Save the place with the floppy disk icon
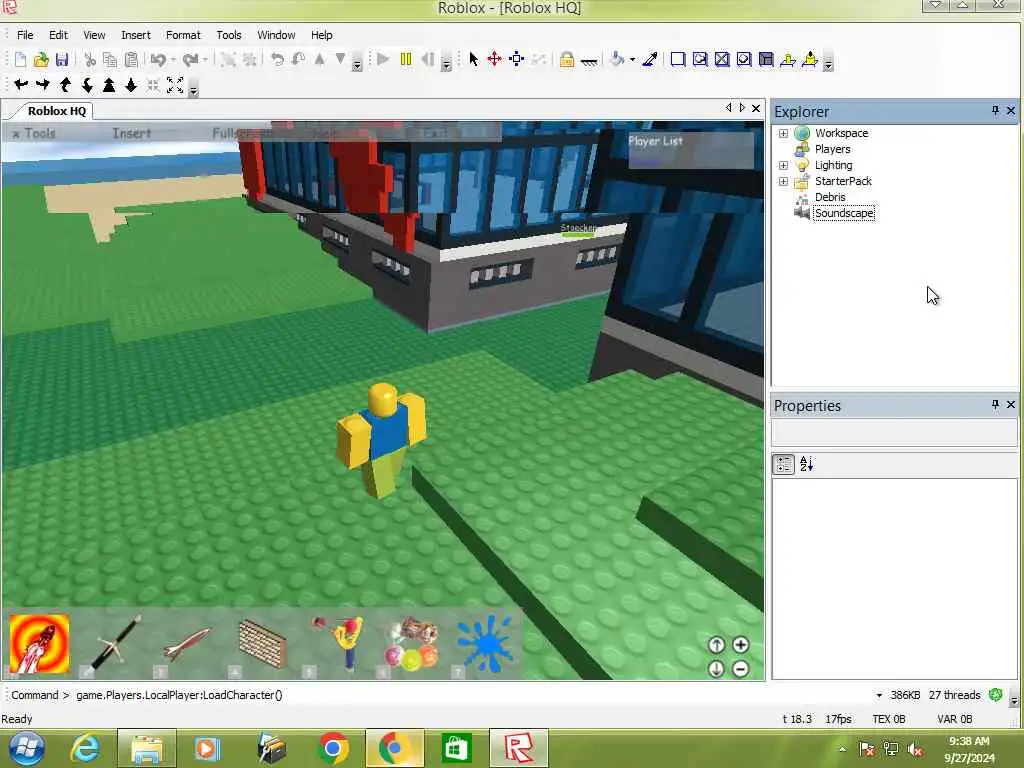This screenshot has width=1024, height=768. [62, 60]
